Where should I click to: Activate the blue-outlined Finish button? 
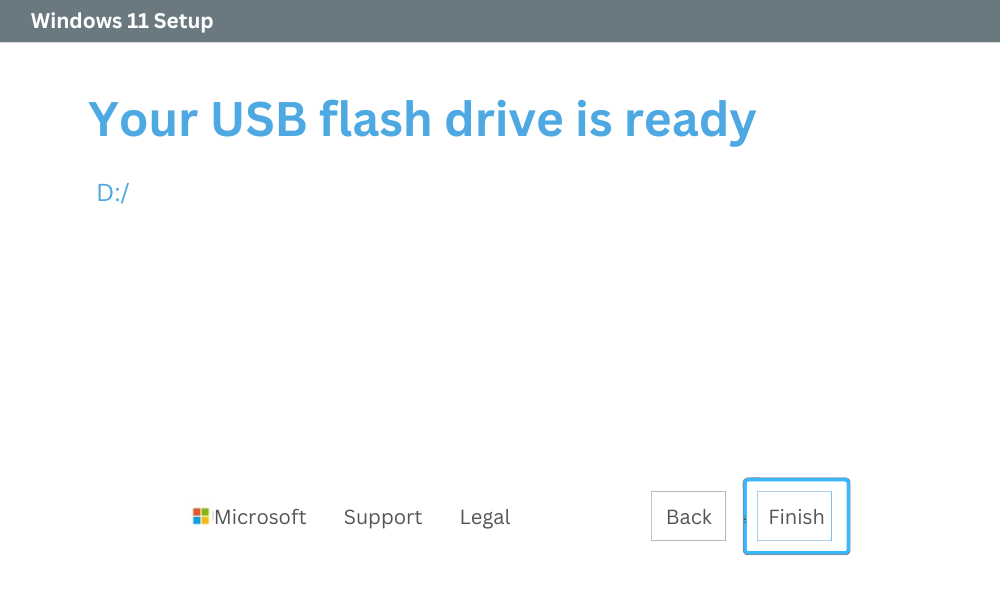[795, 516]
